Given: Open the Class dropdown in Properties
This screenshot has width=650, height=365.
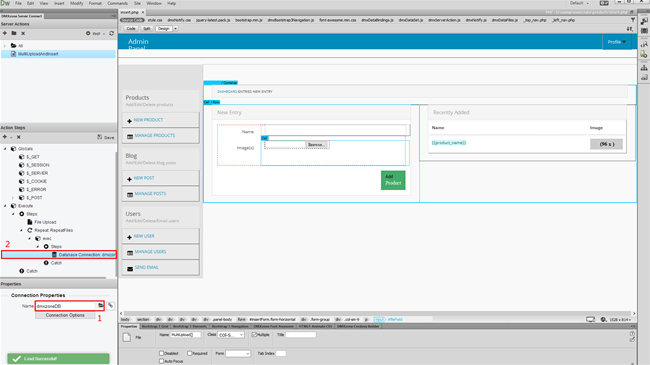Looking at the screenshot, I should pos(231,335).
